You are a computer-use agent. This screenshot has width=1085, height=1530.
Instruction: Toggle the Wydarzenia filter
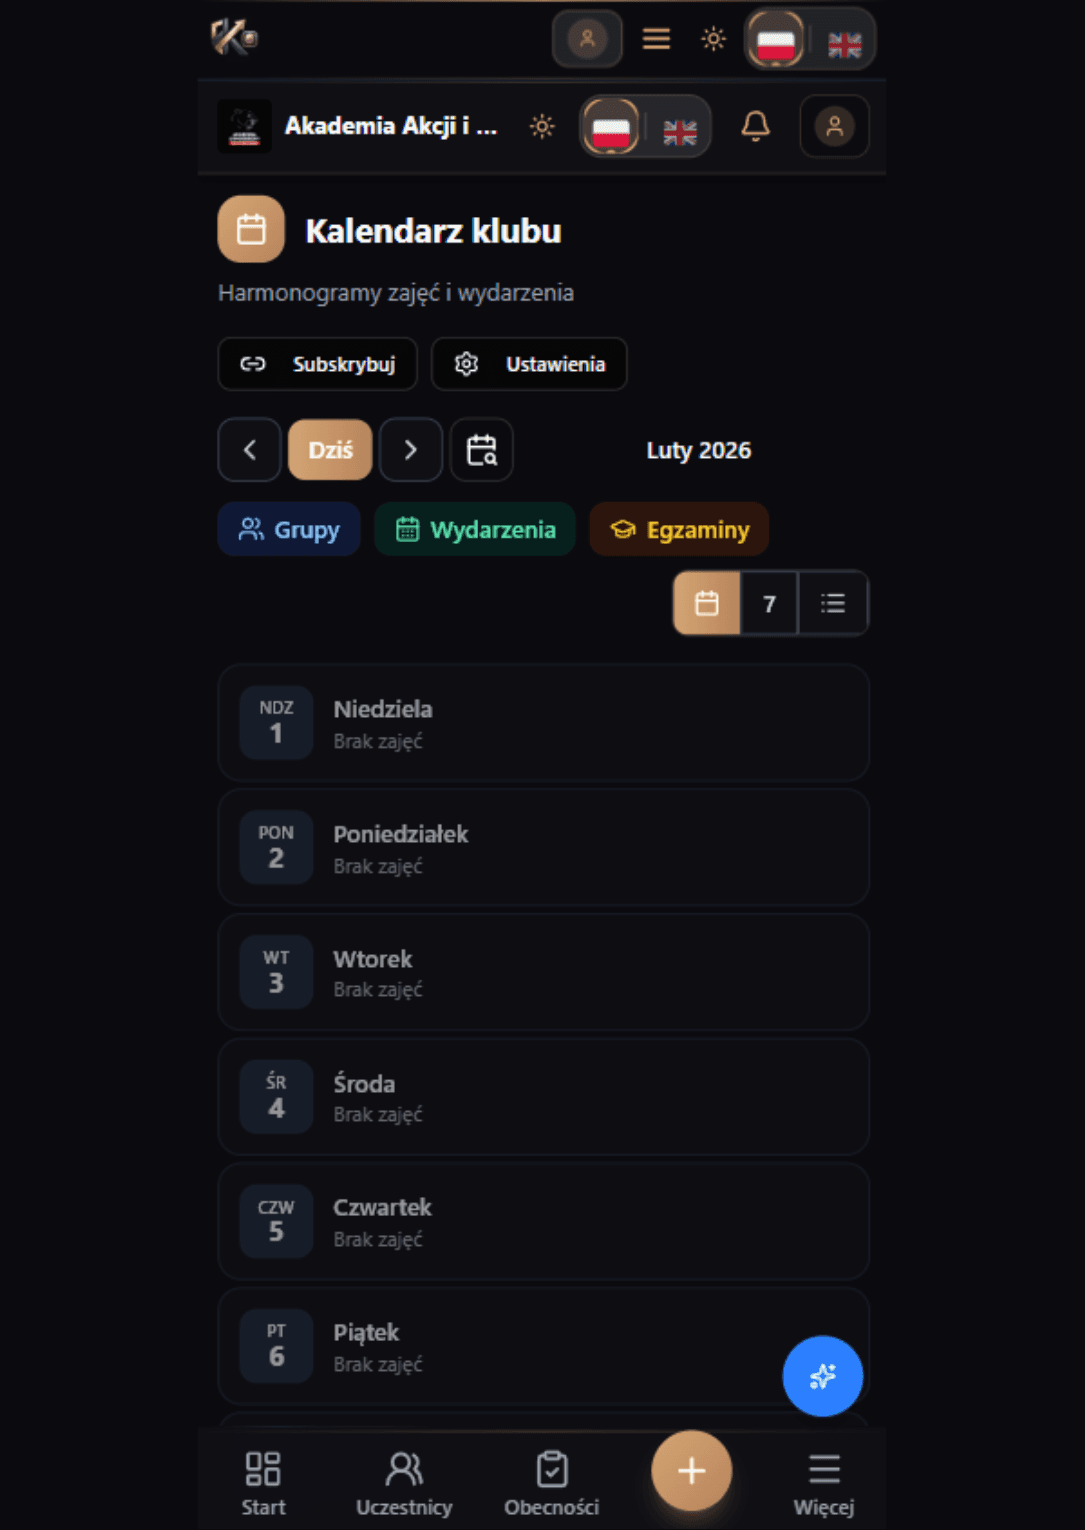(475, 529)
